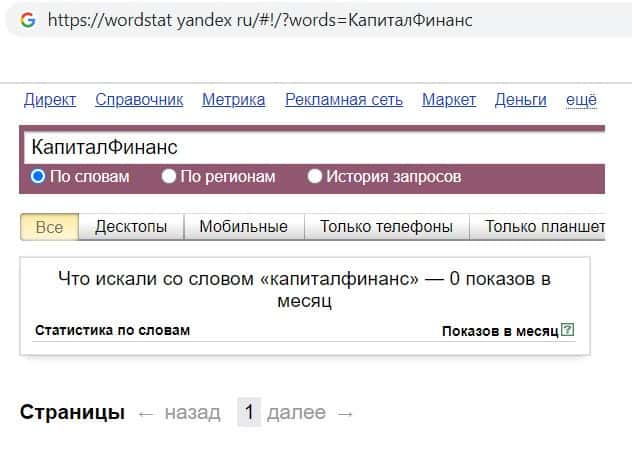632x457 pixels.
Task: Navigate to the 'Маркет' link
Action: 449,99
